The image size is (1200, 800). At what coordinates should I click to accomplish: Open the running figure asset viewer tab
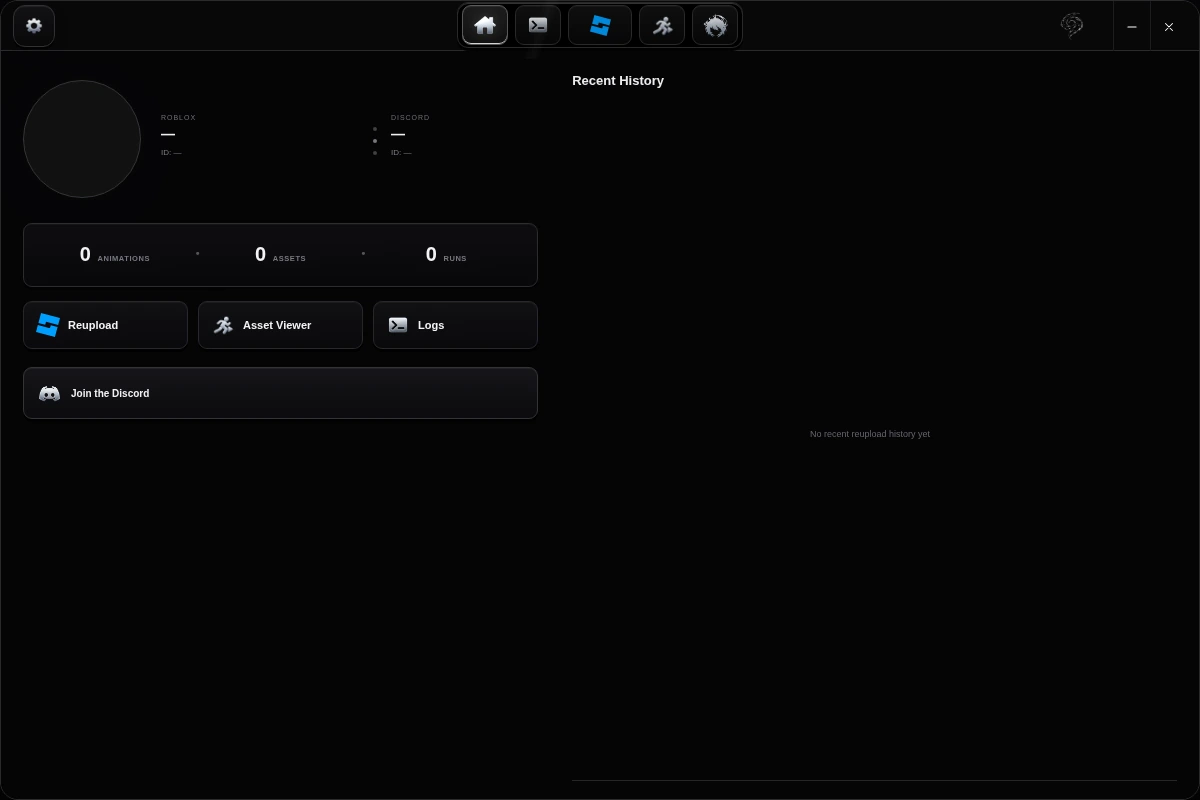[x=662, y=25]
